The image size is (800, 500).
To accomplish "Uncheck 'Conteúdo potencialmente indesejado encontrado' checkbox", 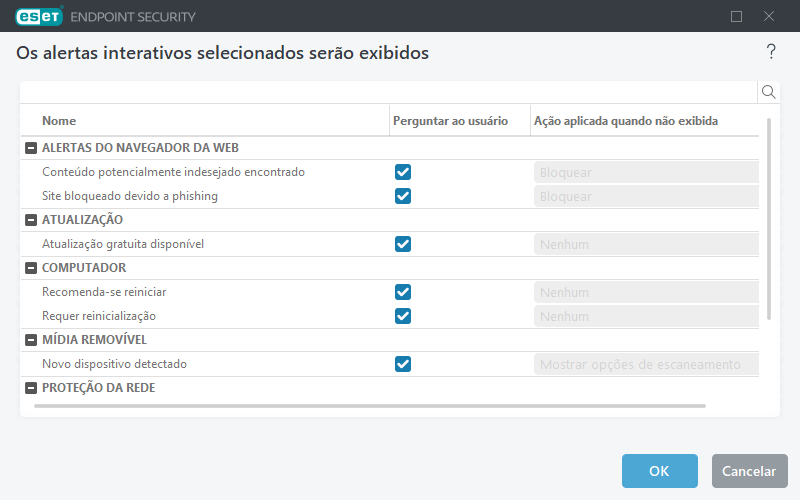I will 403,172.
